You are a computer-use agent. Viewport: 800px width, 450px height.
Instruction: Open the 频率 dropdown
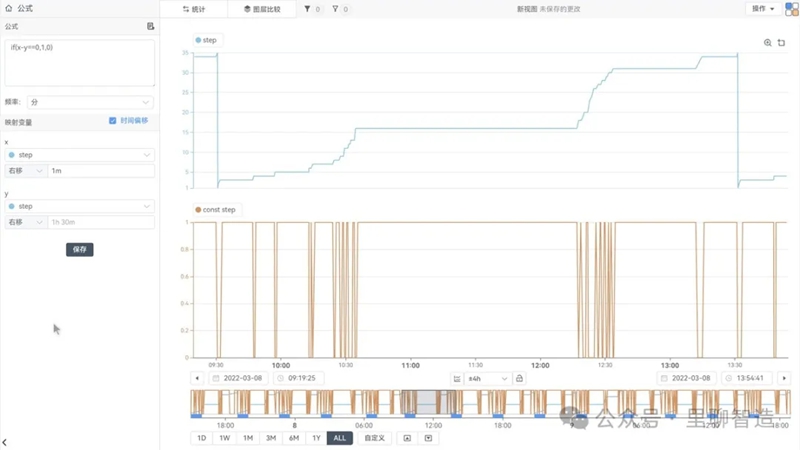(x=90, y=102)
